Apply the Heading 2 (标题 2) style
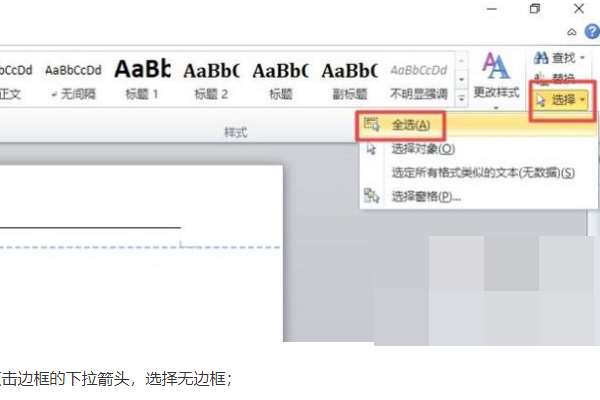The height and width of the screenshot is (400, 600). pos(211,80)
